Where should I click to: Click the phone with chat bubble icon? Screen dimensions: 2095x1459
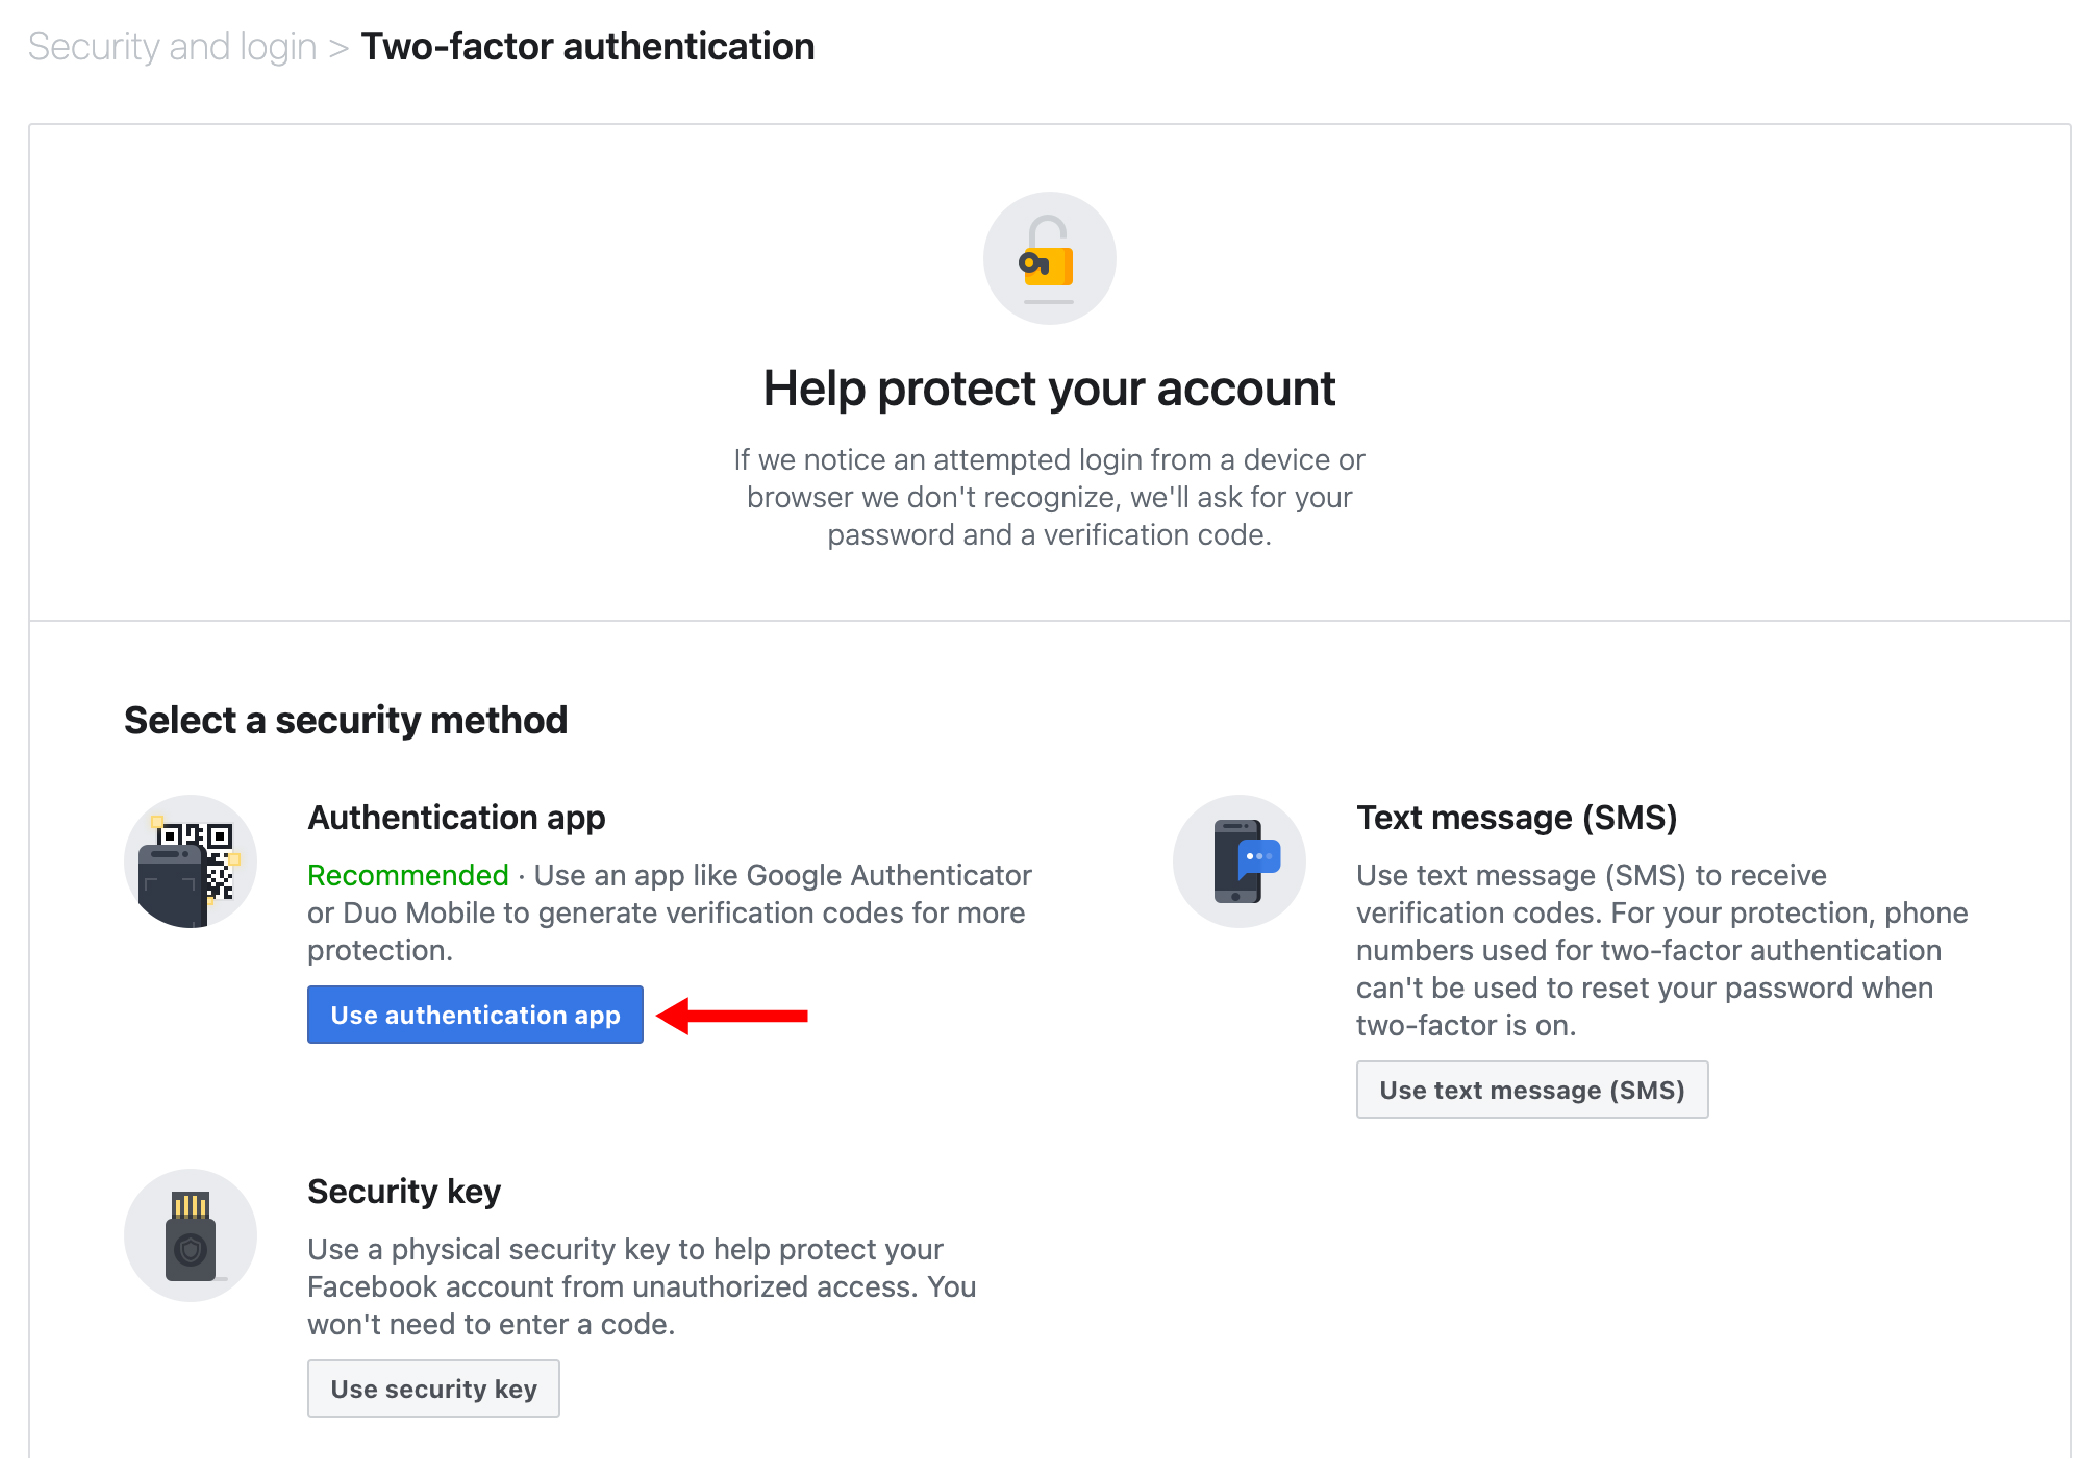click(1239, 861)
